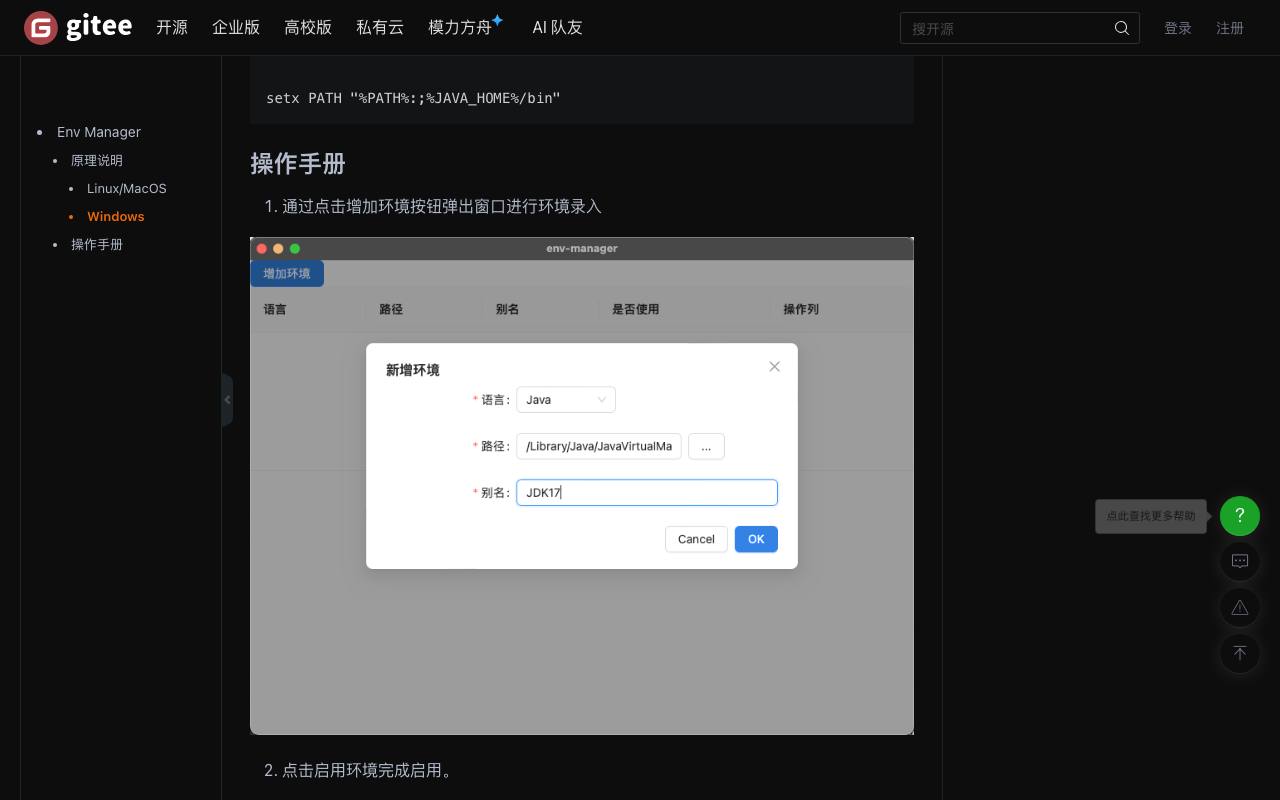Screen dimensions: 1280x800
Task: Select the Windows outline entry
Action: 116,216
